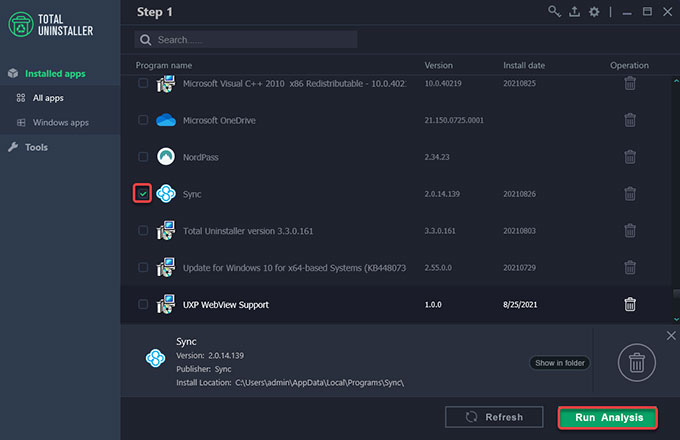Click trash icon for Microsoft OneDrive
Viewport: 680px width, 440px height.
click(630, 120)
